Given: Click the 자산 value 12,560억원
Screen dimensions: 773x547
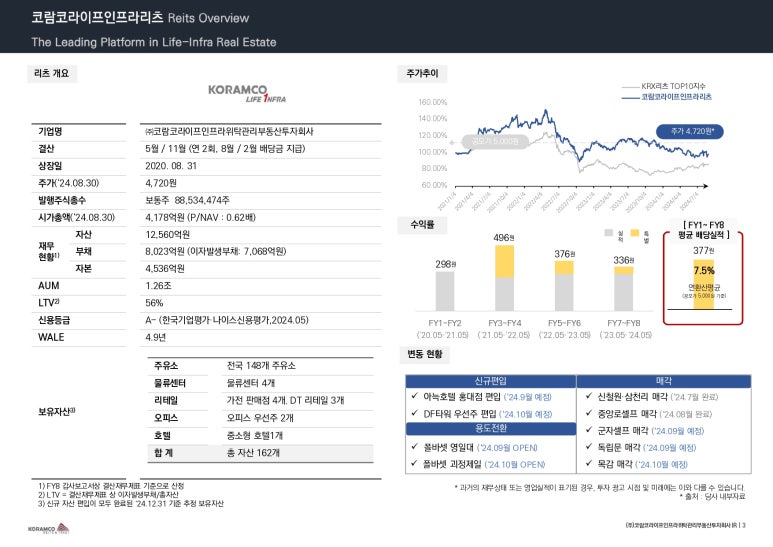Looking at the screenshot, I should pos(168,235).
